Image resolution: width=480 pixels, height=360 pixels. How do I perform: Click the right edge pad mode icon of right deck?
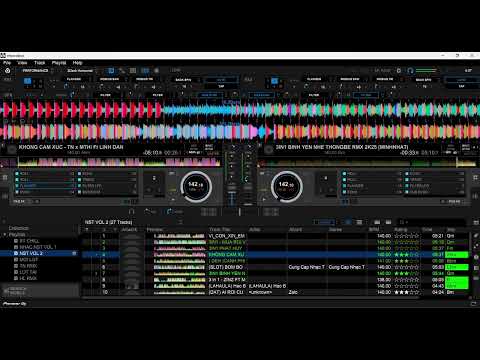(x=476, y=178)
